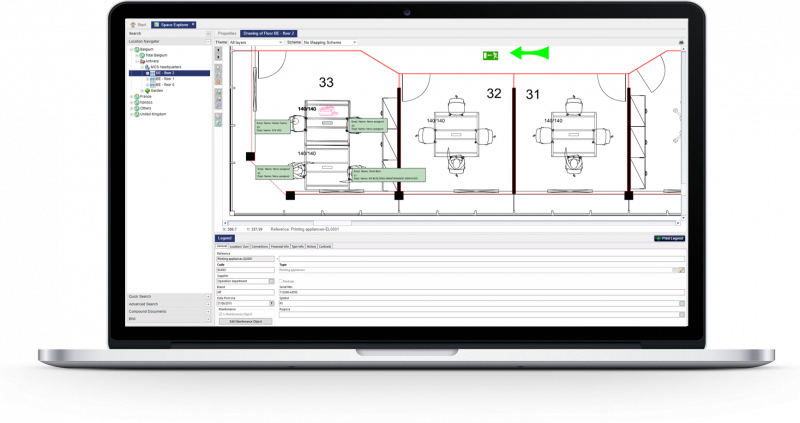
Task: Click room number 33 on floor plan
Action: (326, 82)
